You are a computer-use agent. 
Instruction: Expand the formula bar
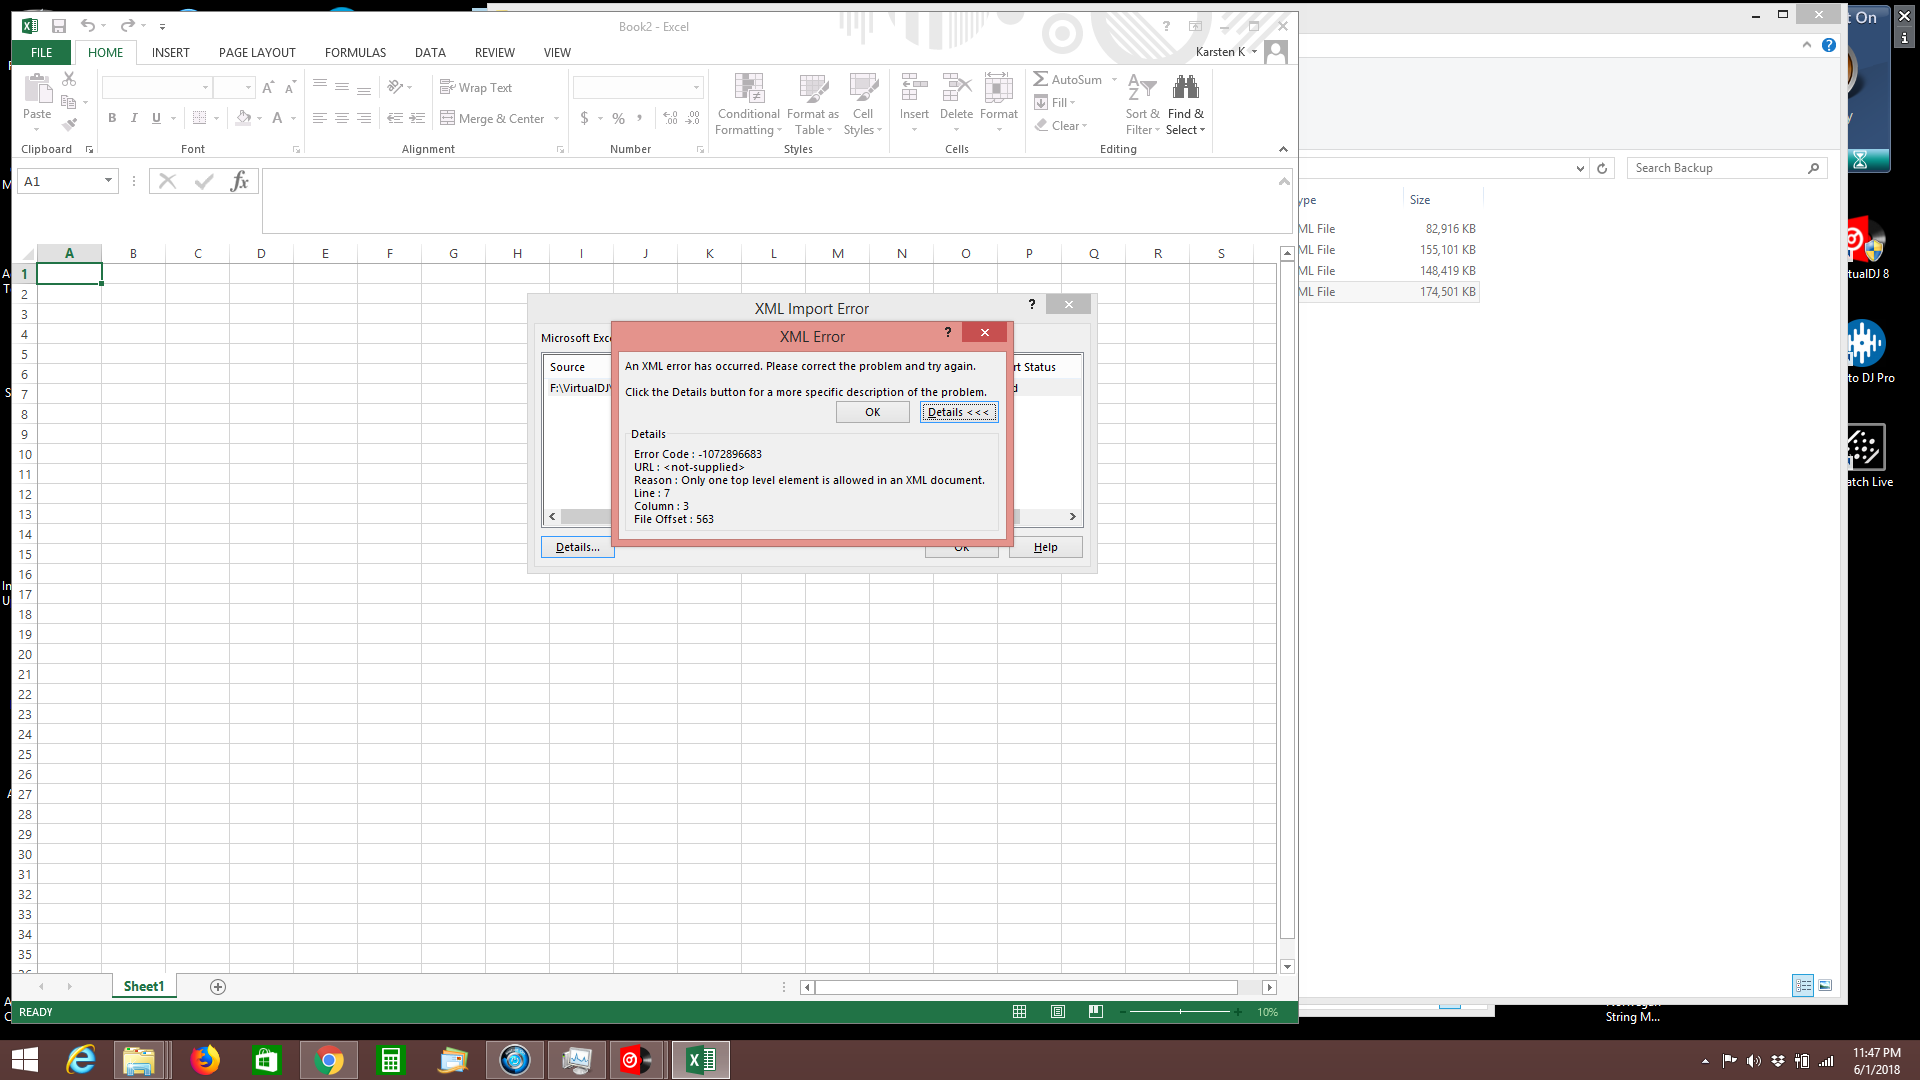(x=1284, y=181)
